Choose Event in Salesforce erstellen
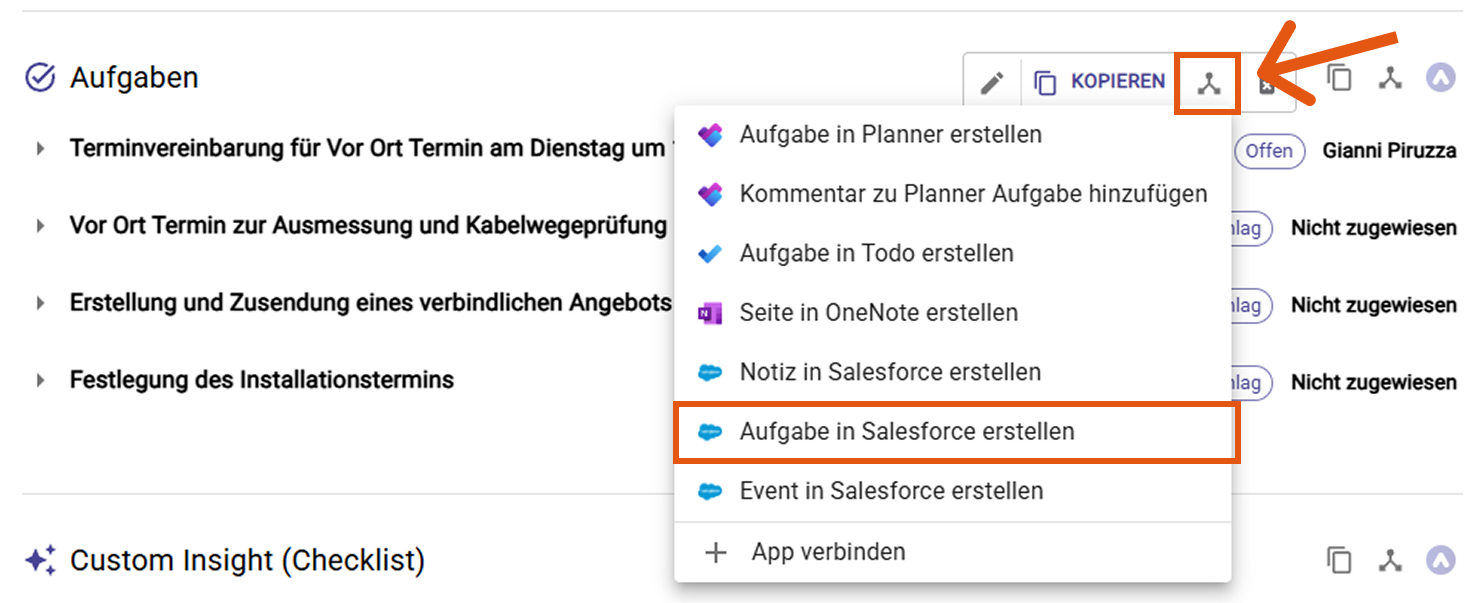The width and height of the screenshot is (1481, 603). pos(890,491)
